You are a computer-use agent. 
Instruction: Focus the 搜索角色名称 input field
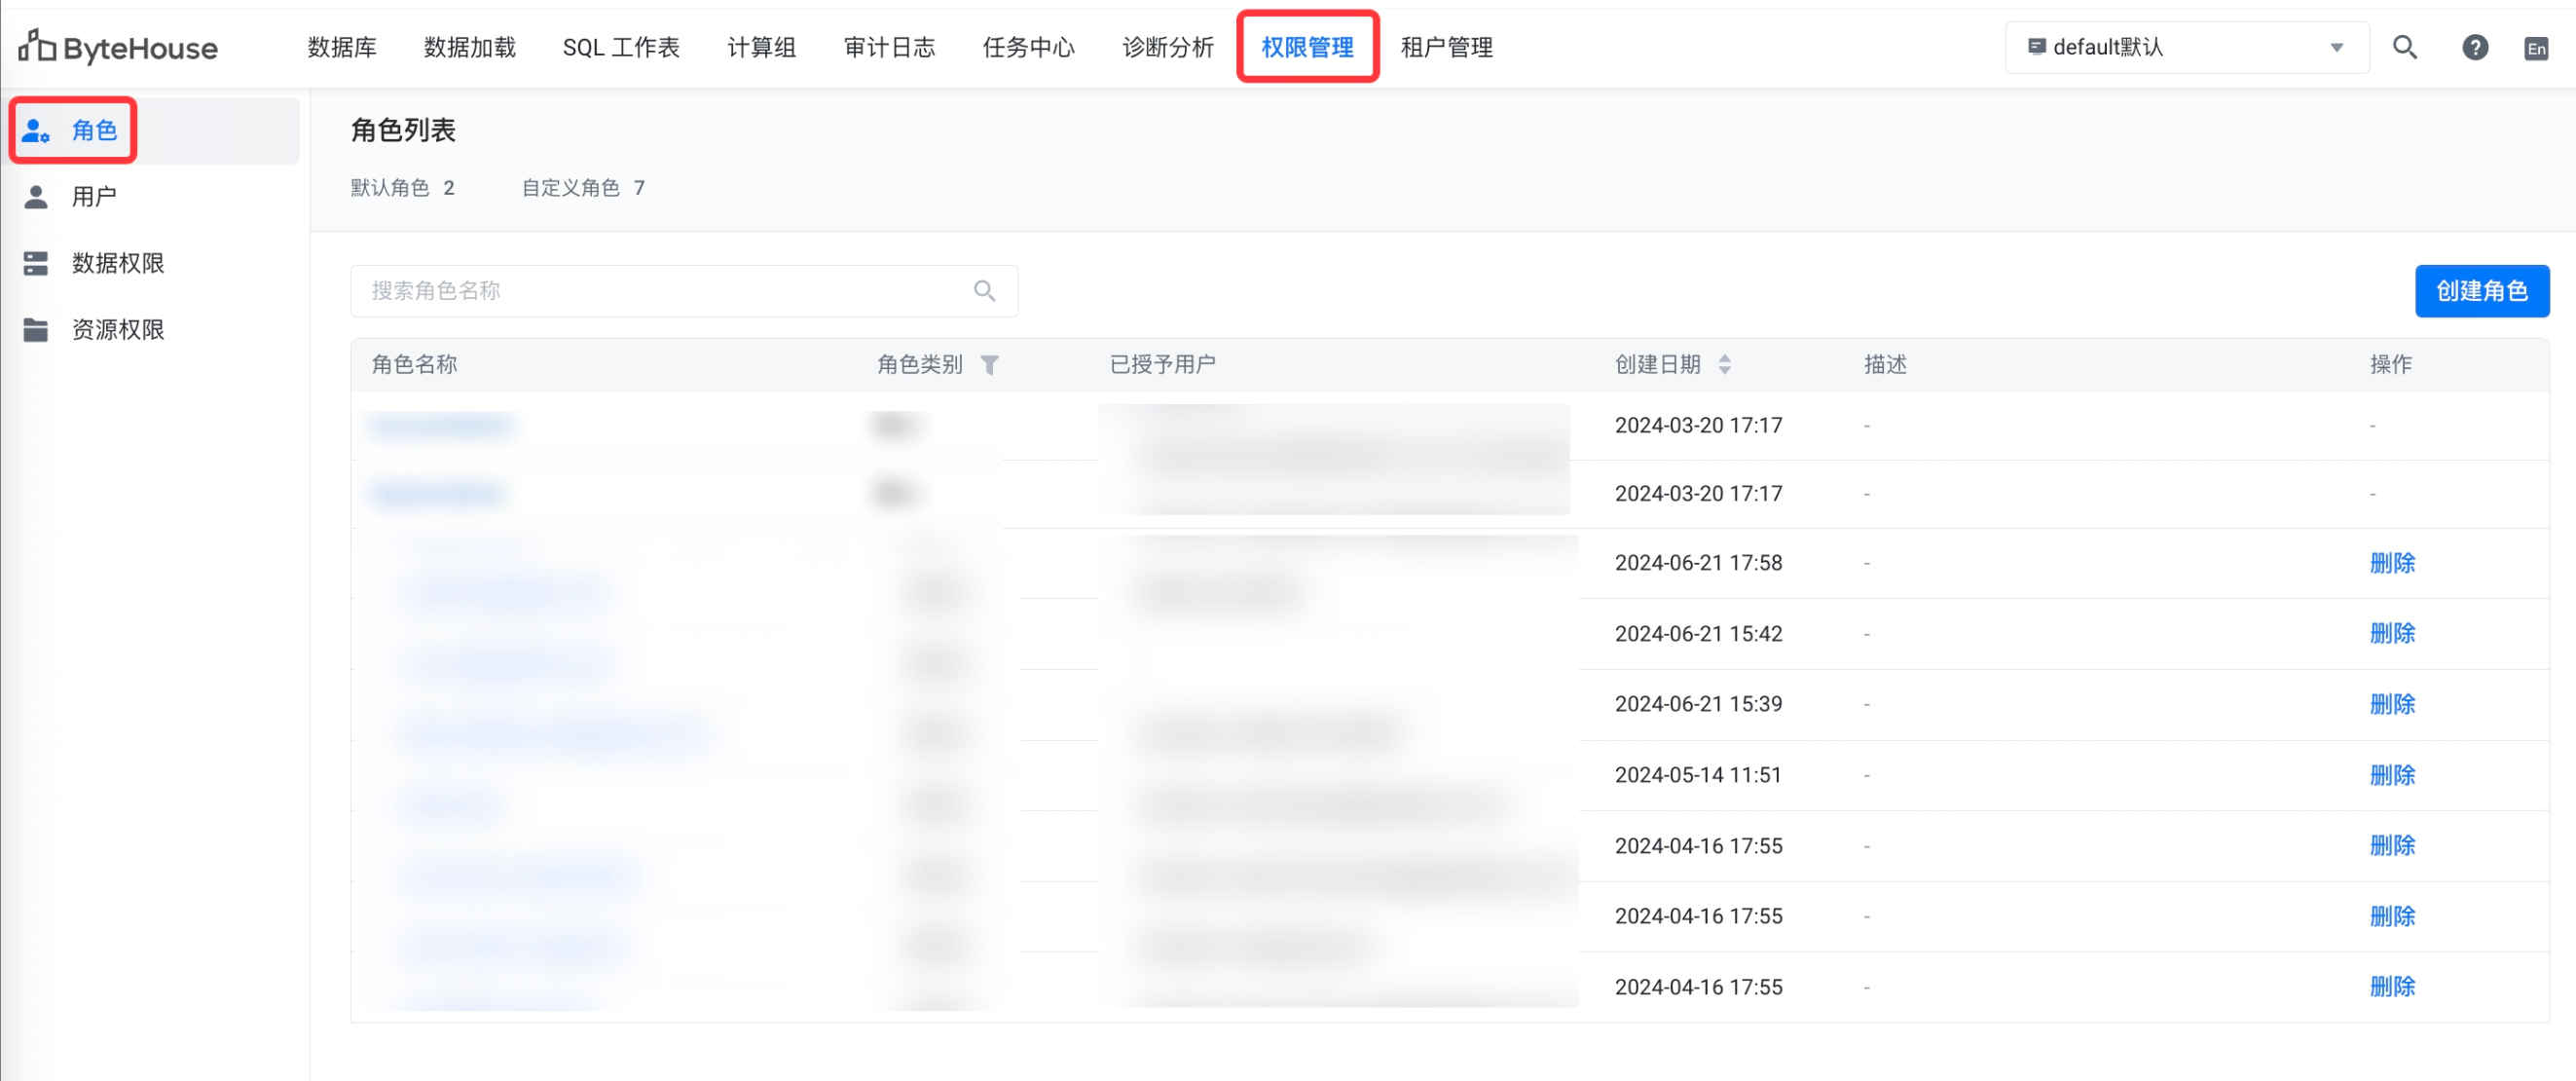(x=660, y=291)
